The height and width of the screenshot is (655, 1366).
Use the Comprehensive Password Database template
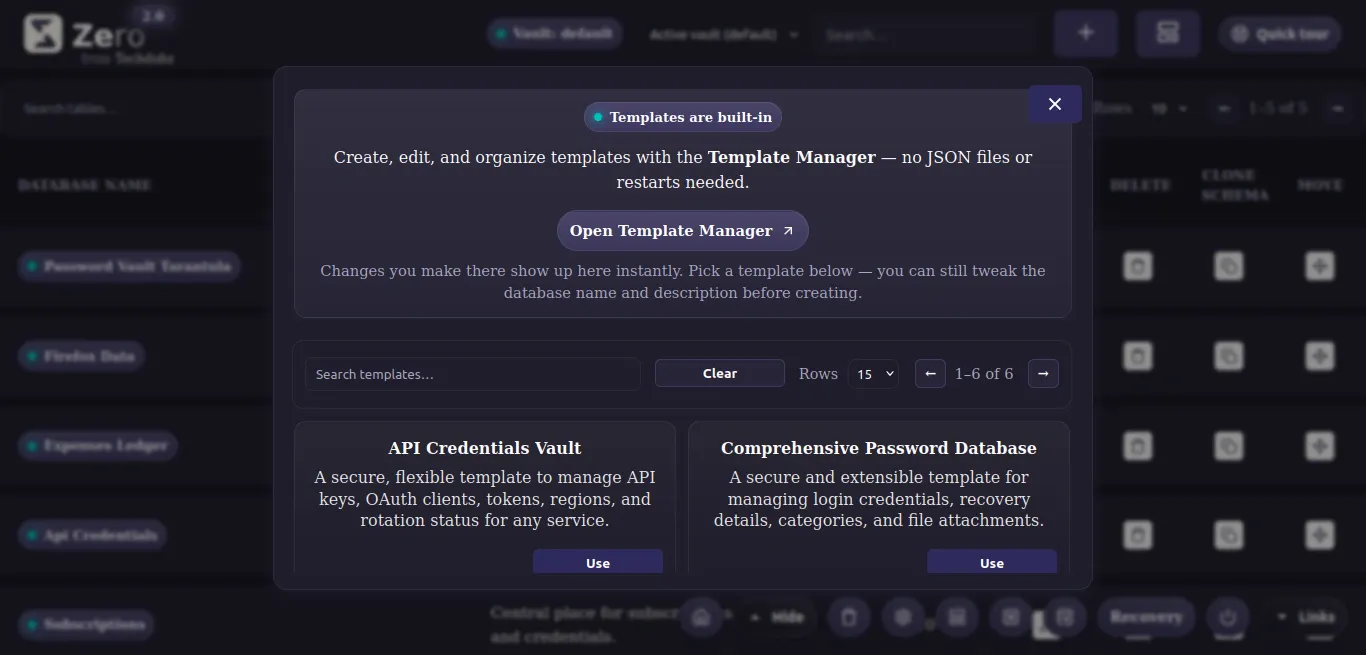coord(992,562)
